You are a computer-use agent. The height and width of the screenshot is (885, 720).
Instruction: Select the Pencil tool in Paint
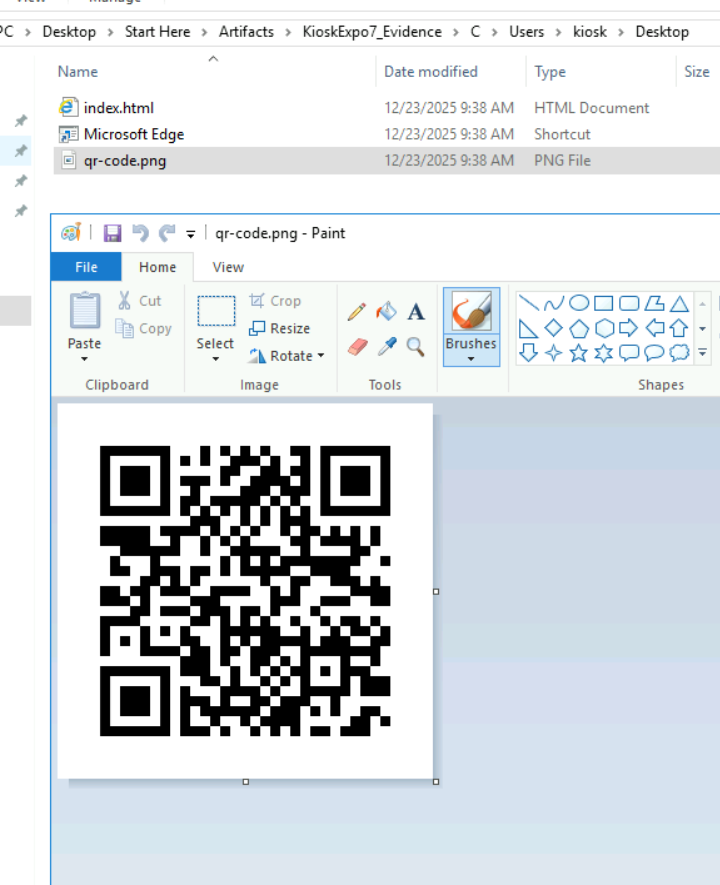click(x=357, y=312)
